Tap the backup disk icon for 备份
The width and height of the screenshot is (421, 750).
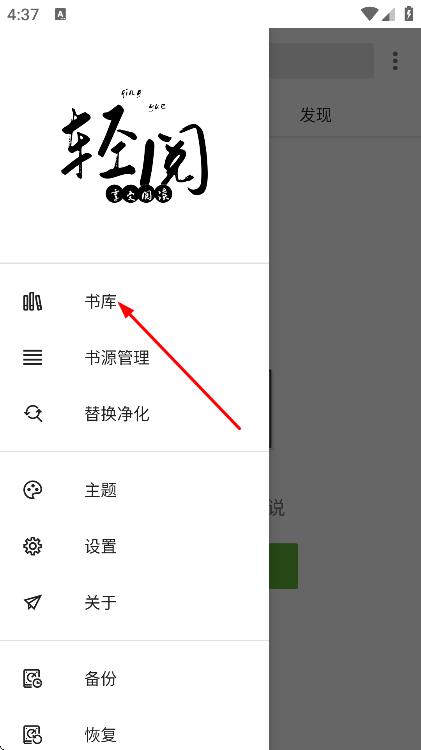(33, 679)
